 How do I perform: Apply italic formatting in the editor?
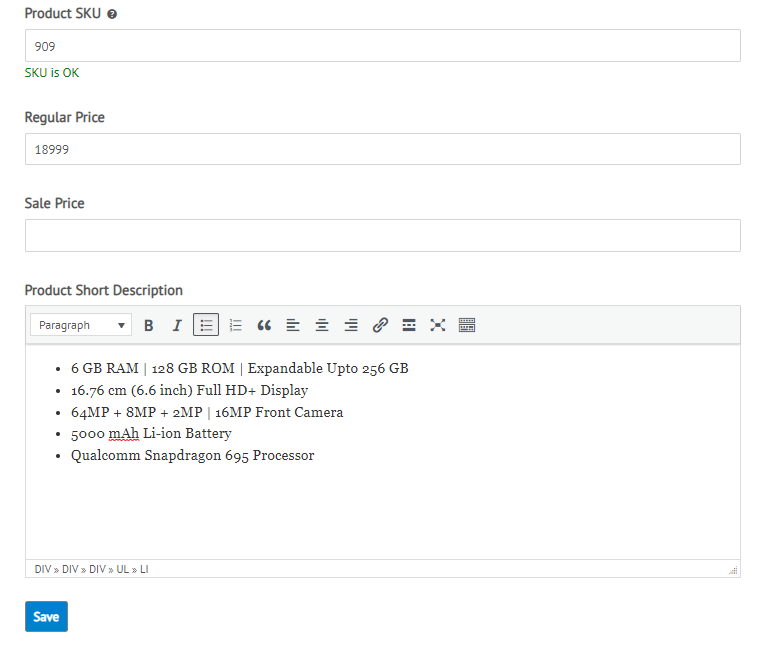click(177, 325)
